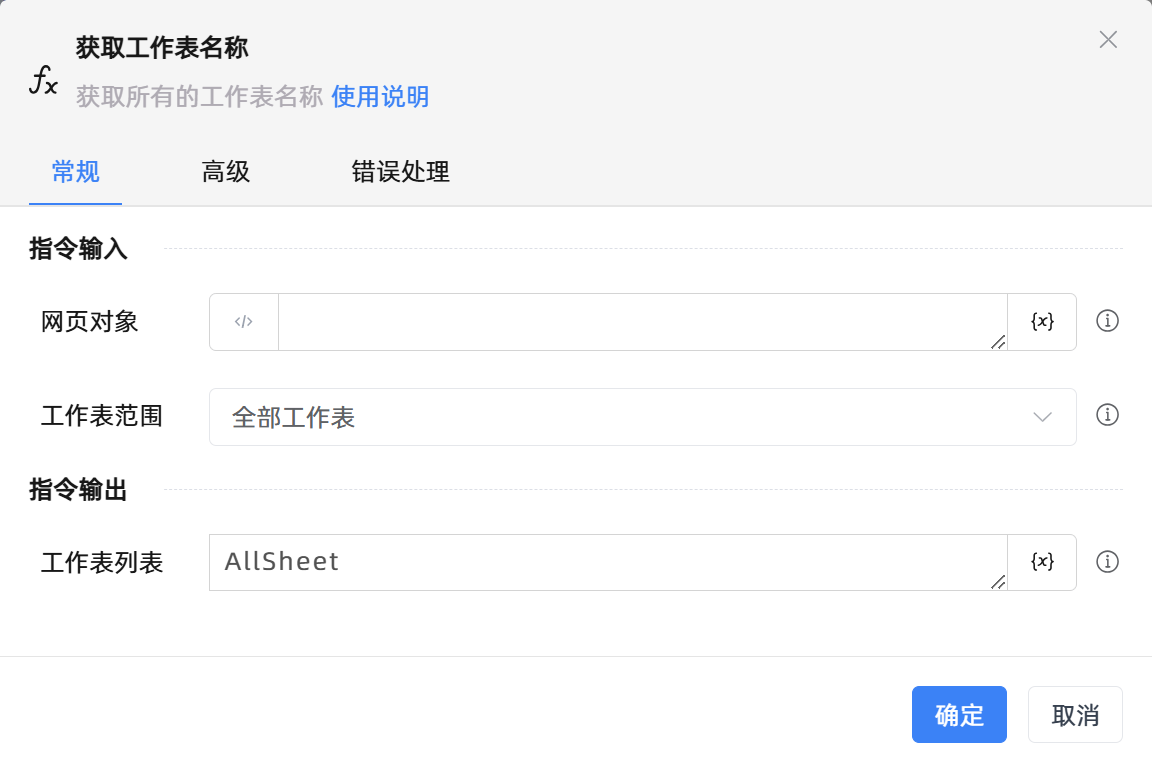Open the 错误处理 tab
The image size is (1152, 772).
400,172
